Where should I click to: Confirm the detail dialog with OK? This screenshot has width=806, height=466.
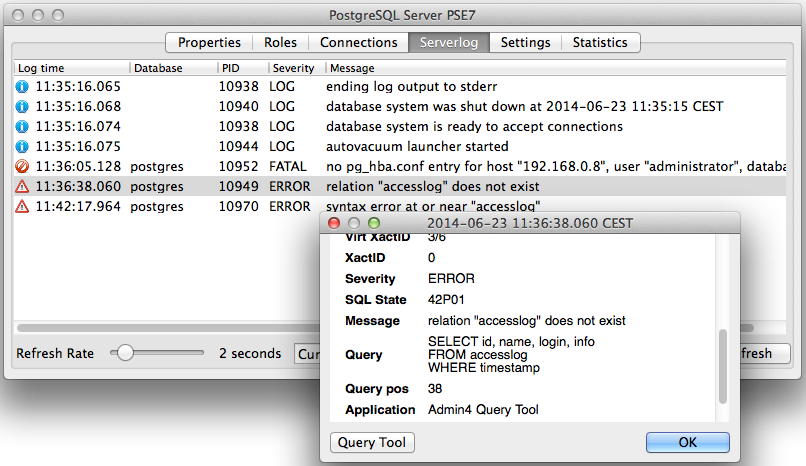tap(687, 442)
